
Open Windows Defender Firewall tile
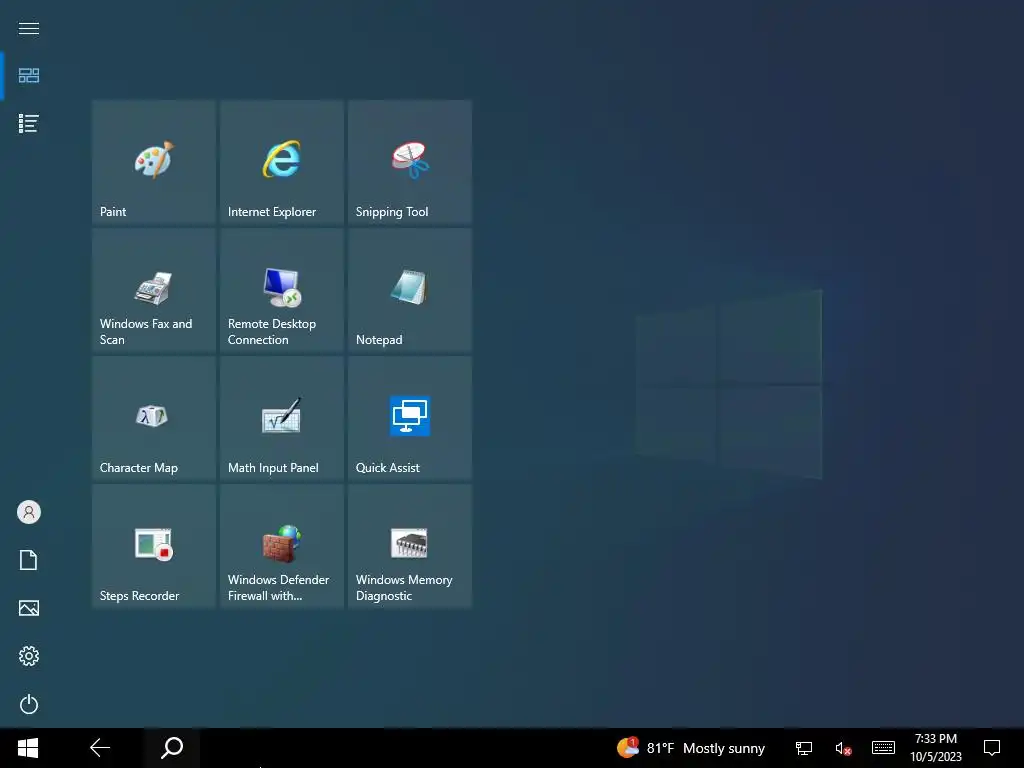click(x=282, y=546)
